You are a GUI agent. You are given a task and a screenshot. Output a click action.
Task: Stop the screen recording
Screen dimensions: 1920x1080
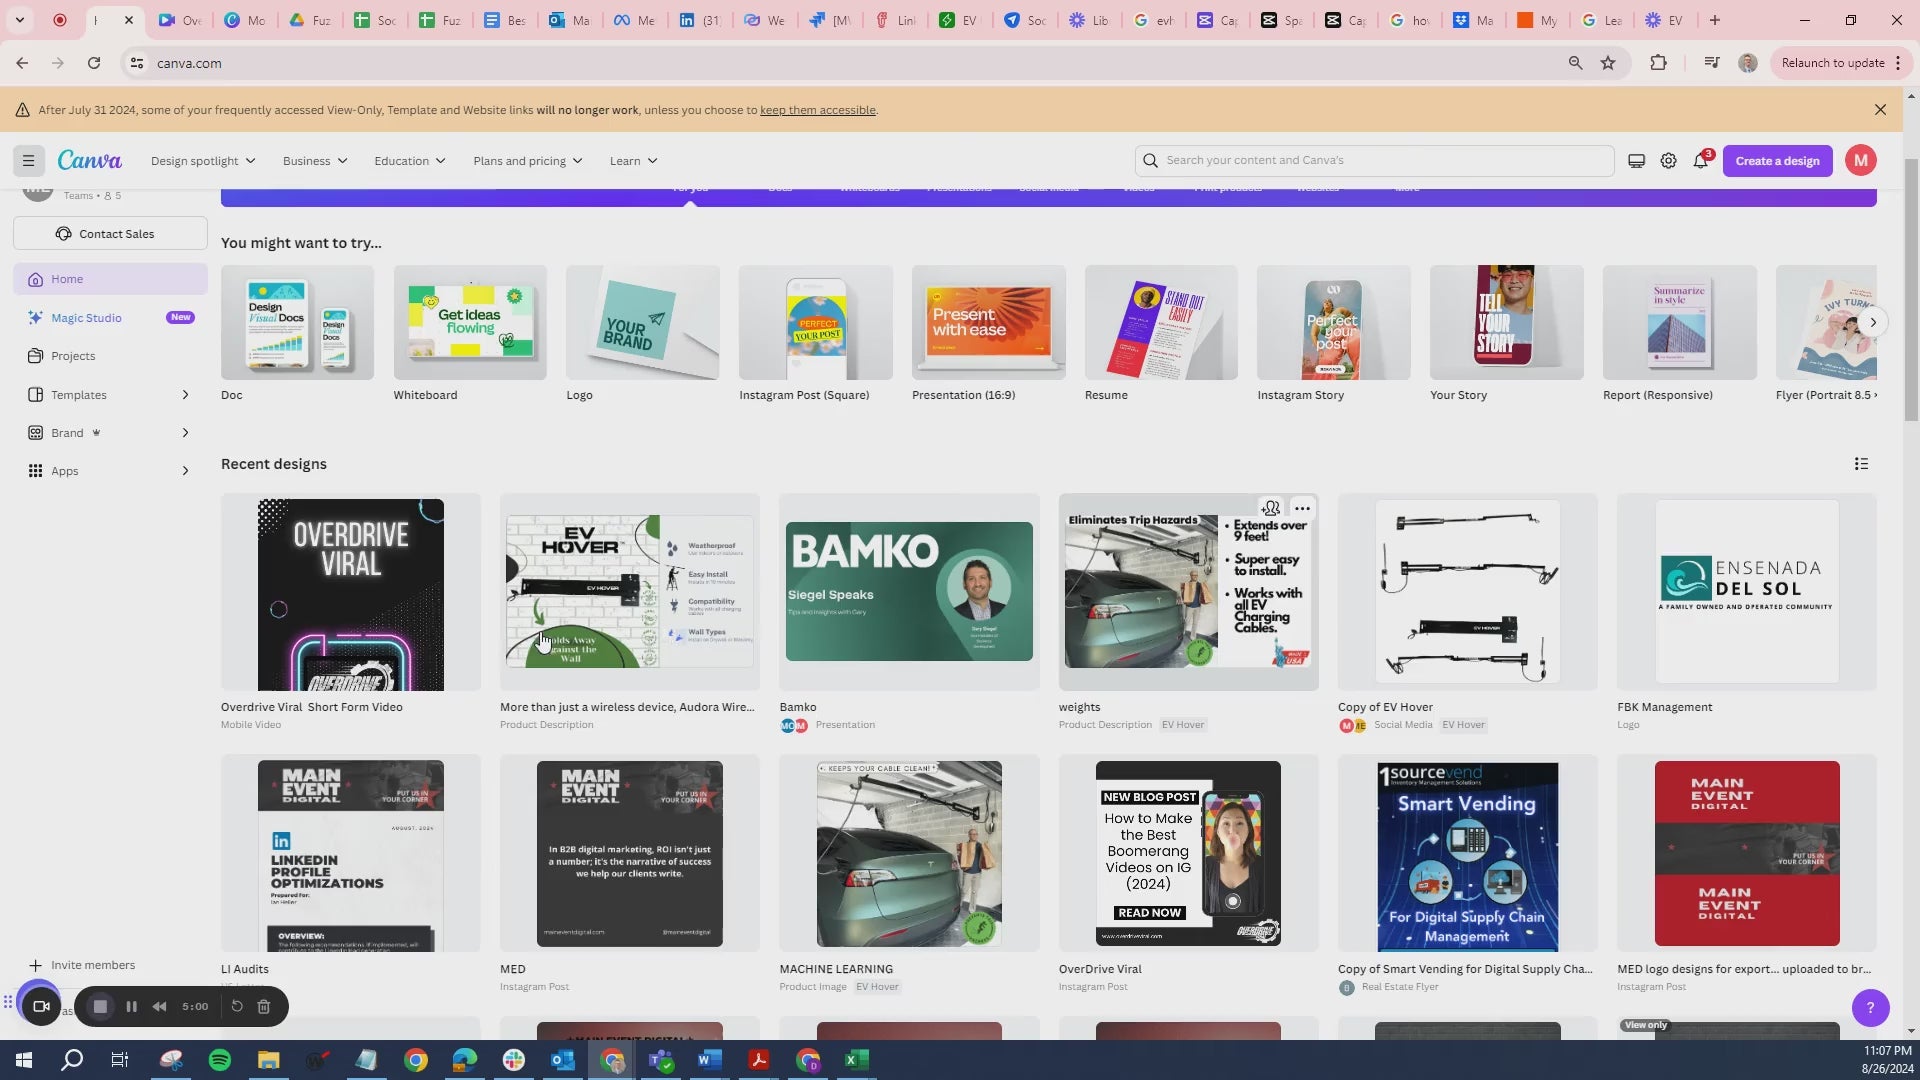100,1007
